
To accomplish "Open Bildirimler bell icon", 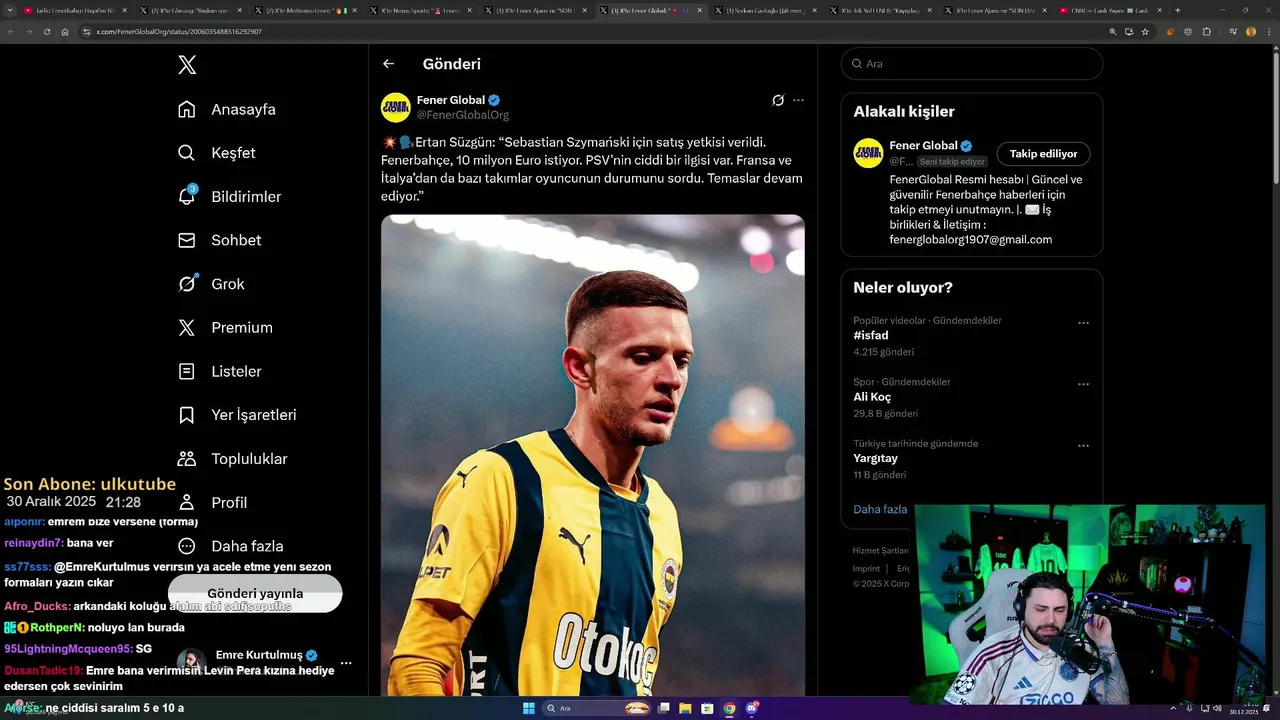I will pos(187,196).
